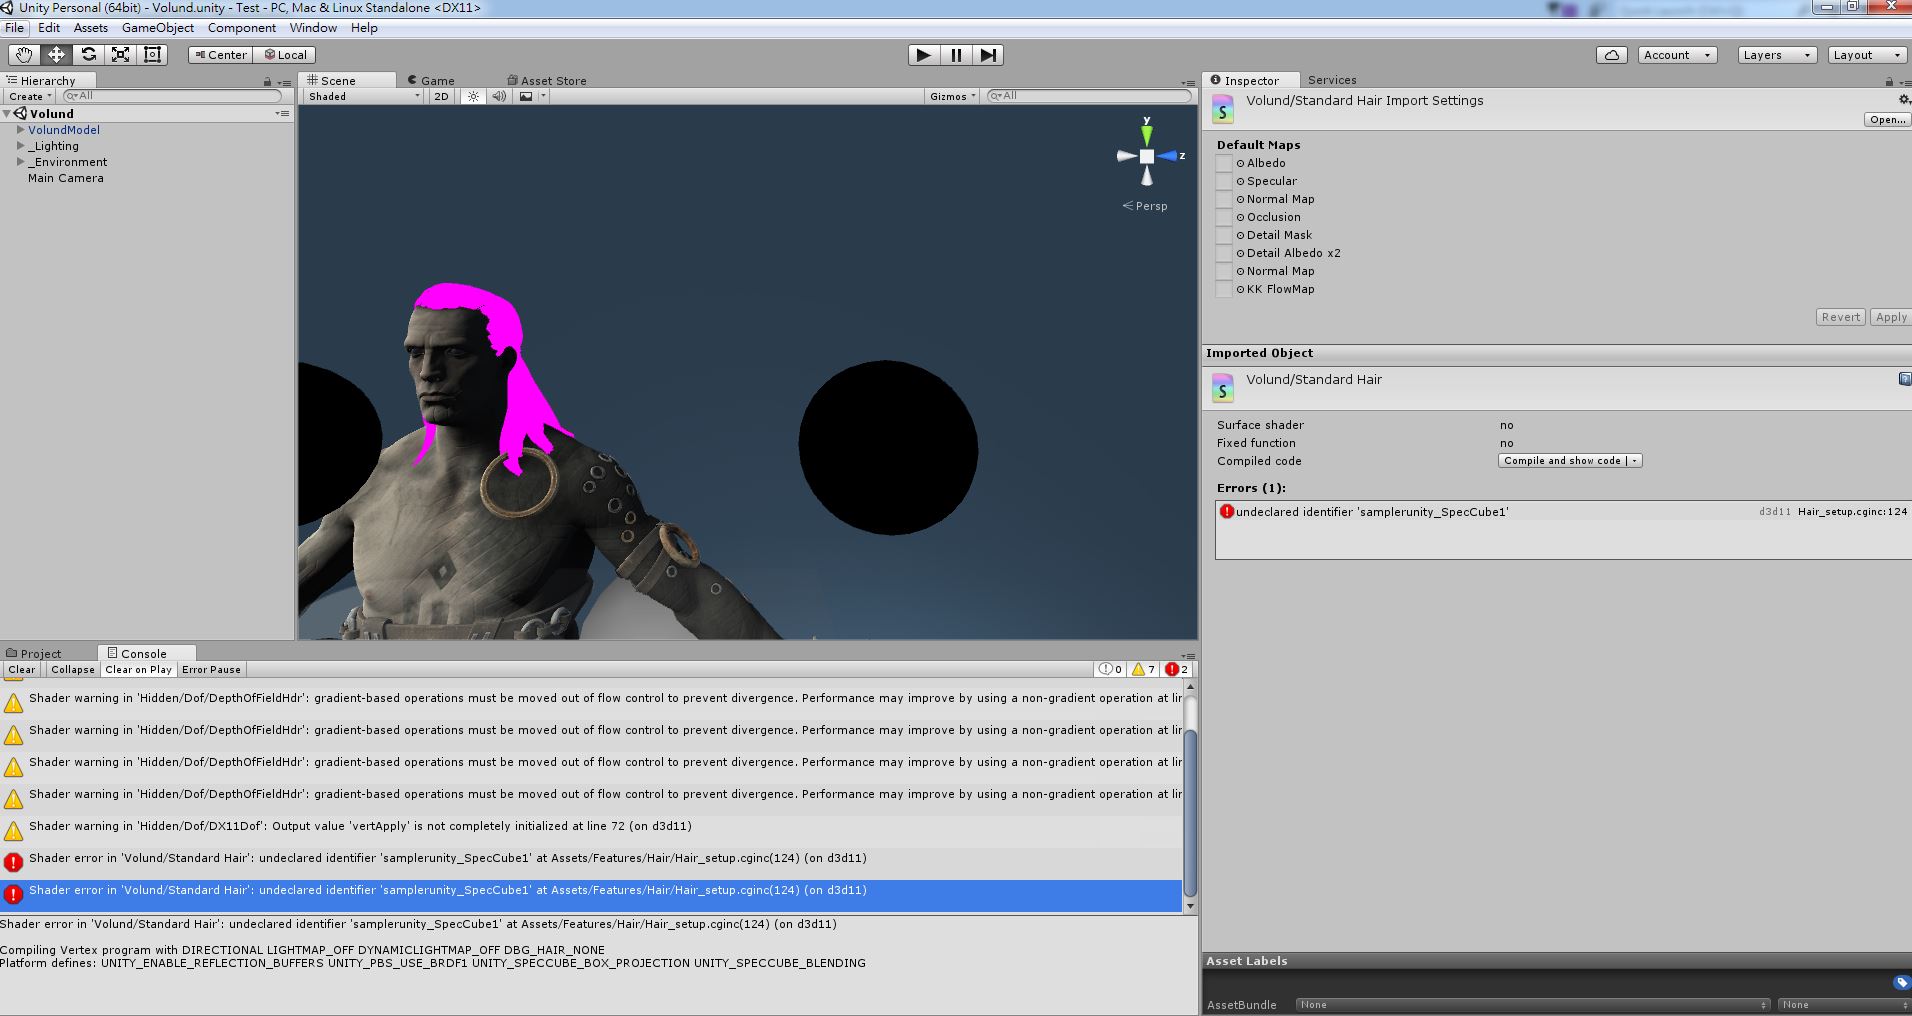
Task: Select the Rect transform tool
Action: pos(152,55)
